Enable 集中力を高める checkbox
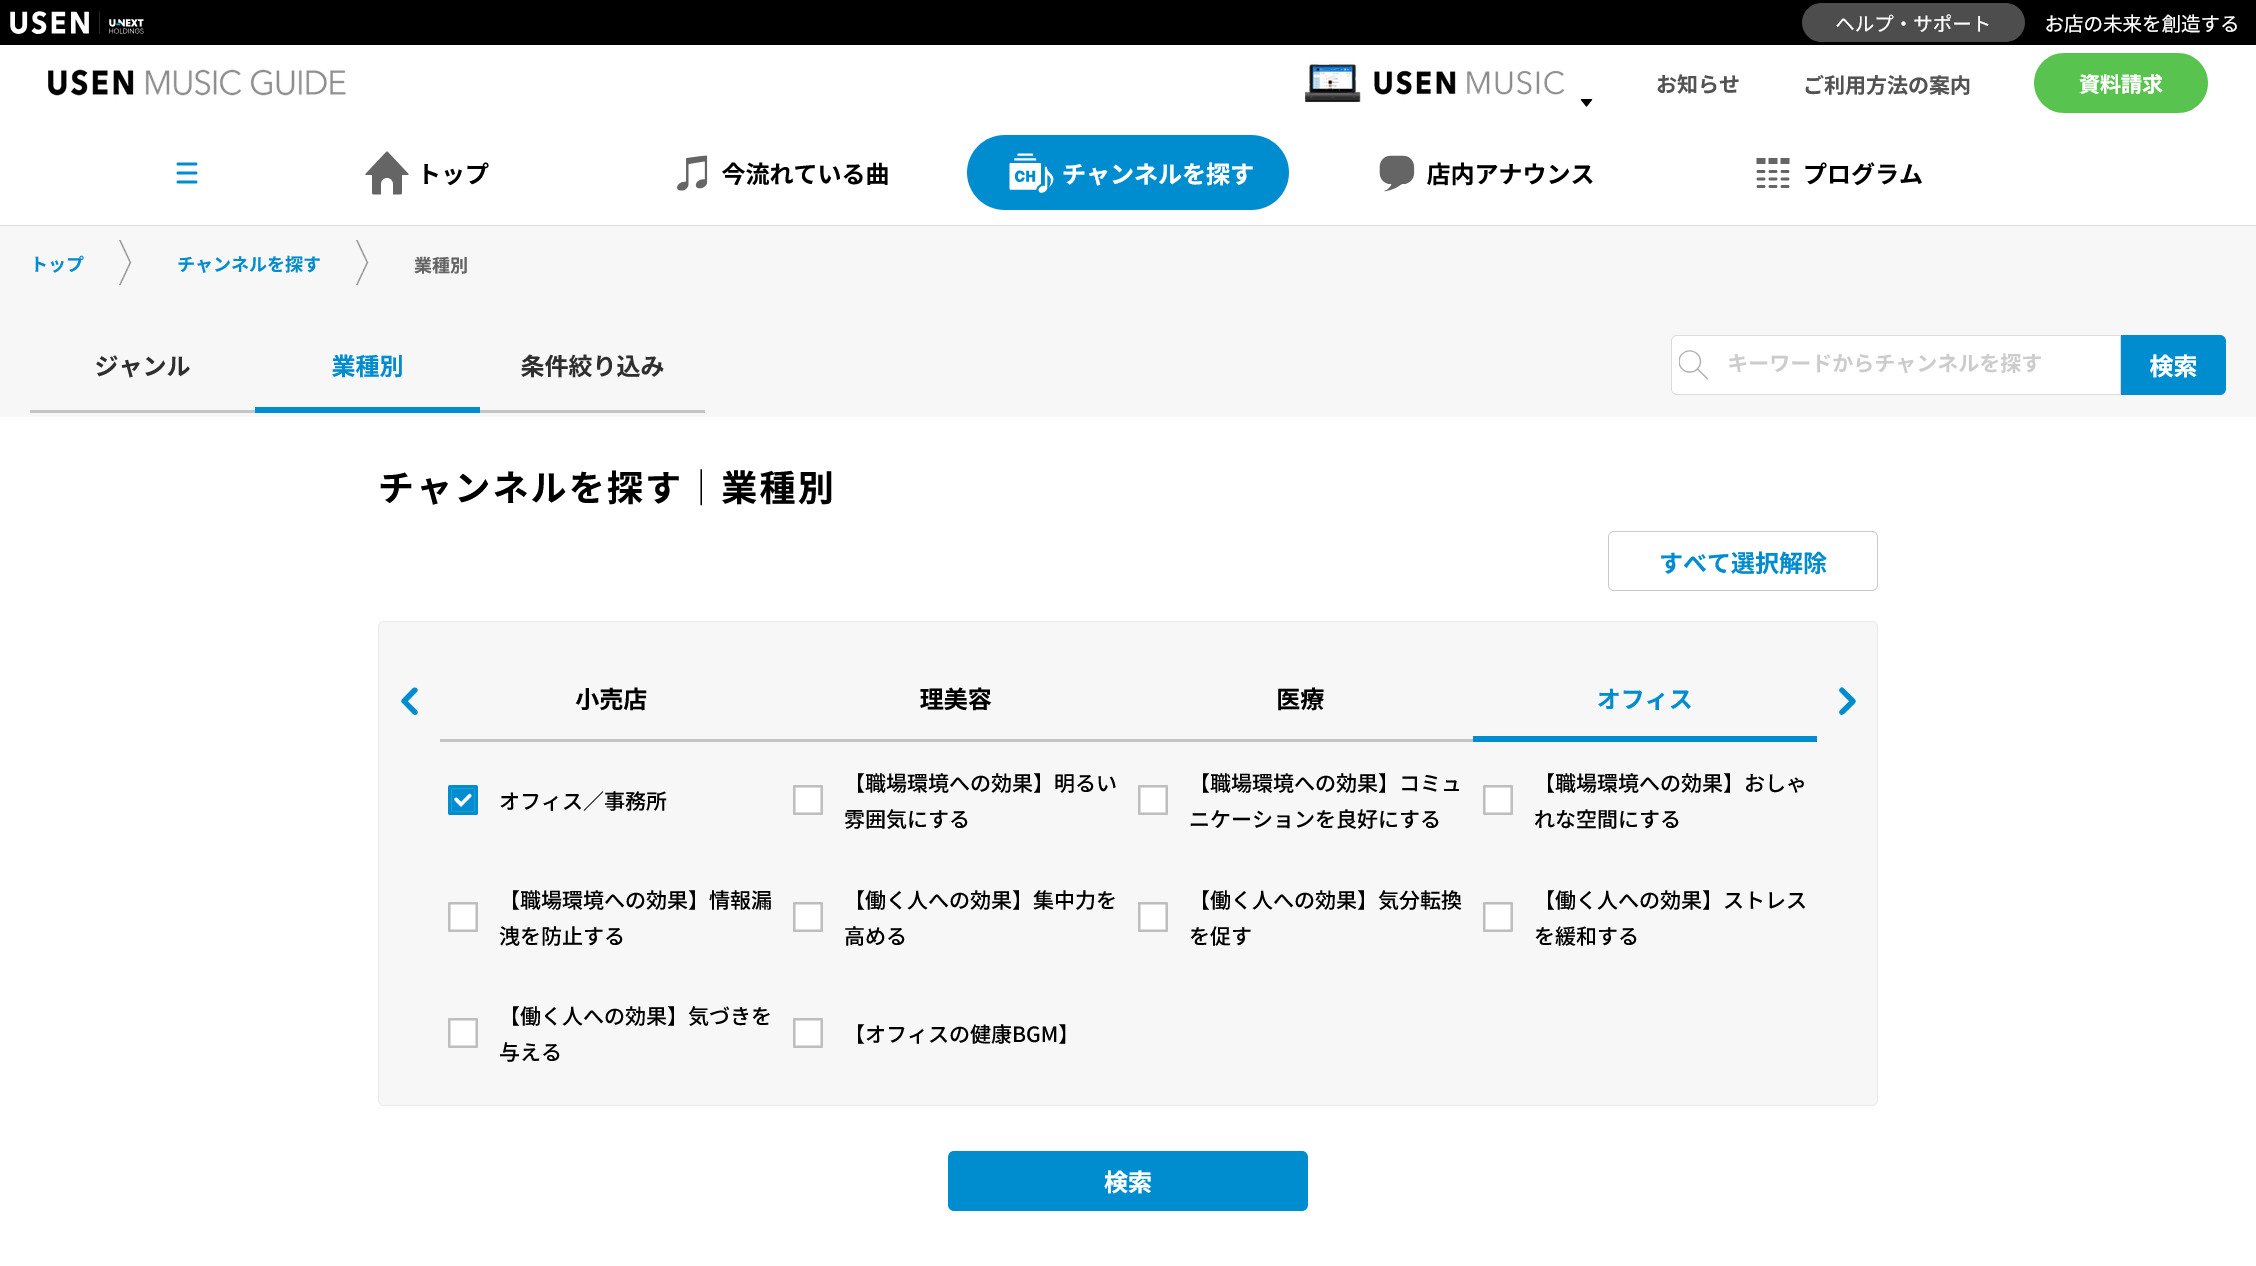Viewport: 2256px width, 1266px height. pyautogui.click(x=808, y=917)
